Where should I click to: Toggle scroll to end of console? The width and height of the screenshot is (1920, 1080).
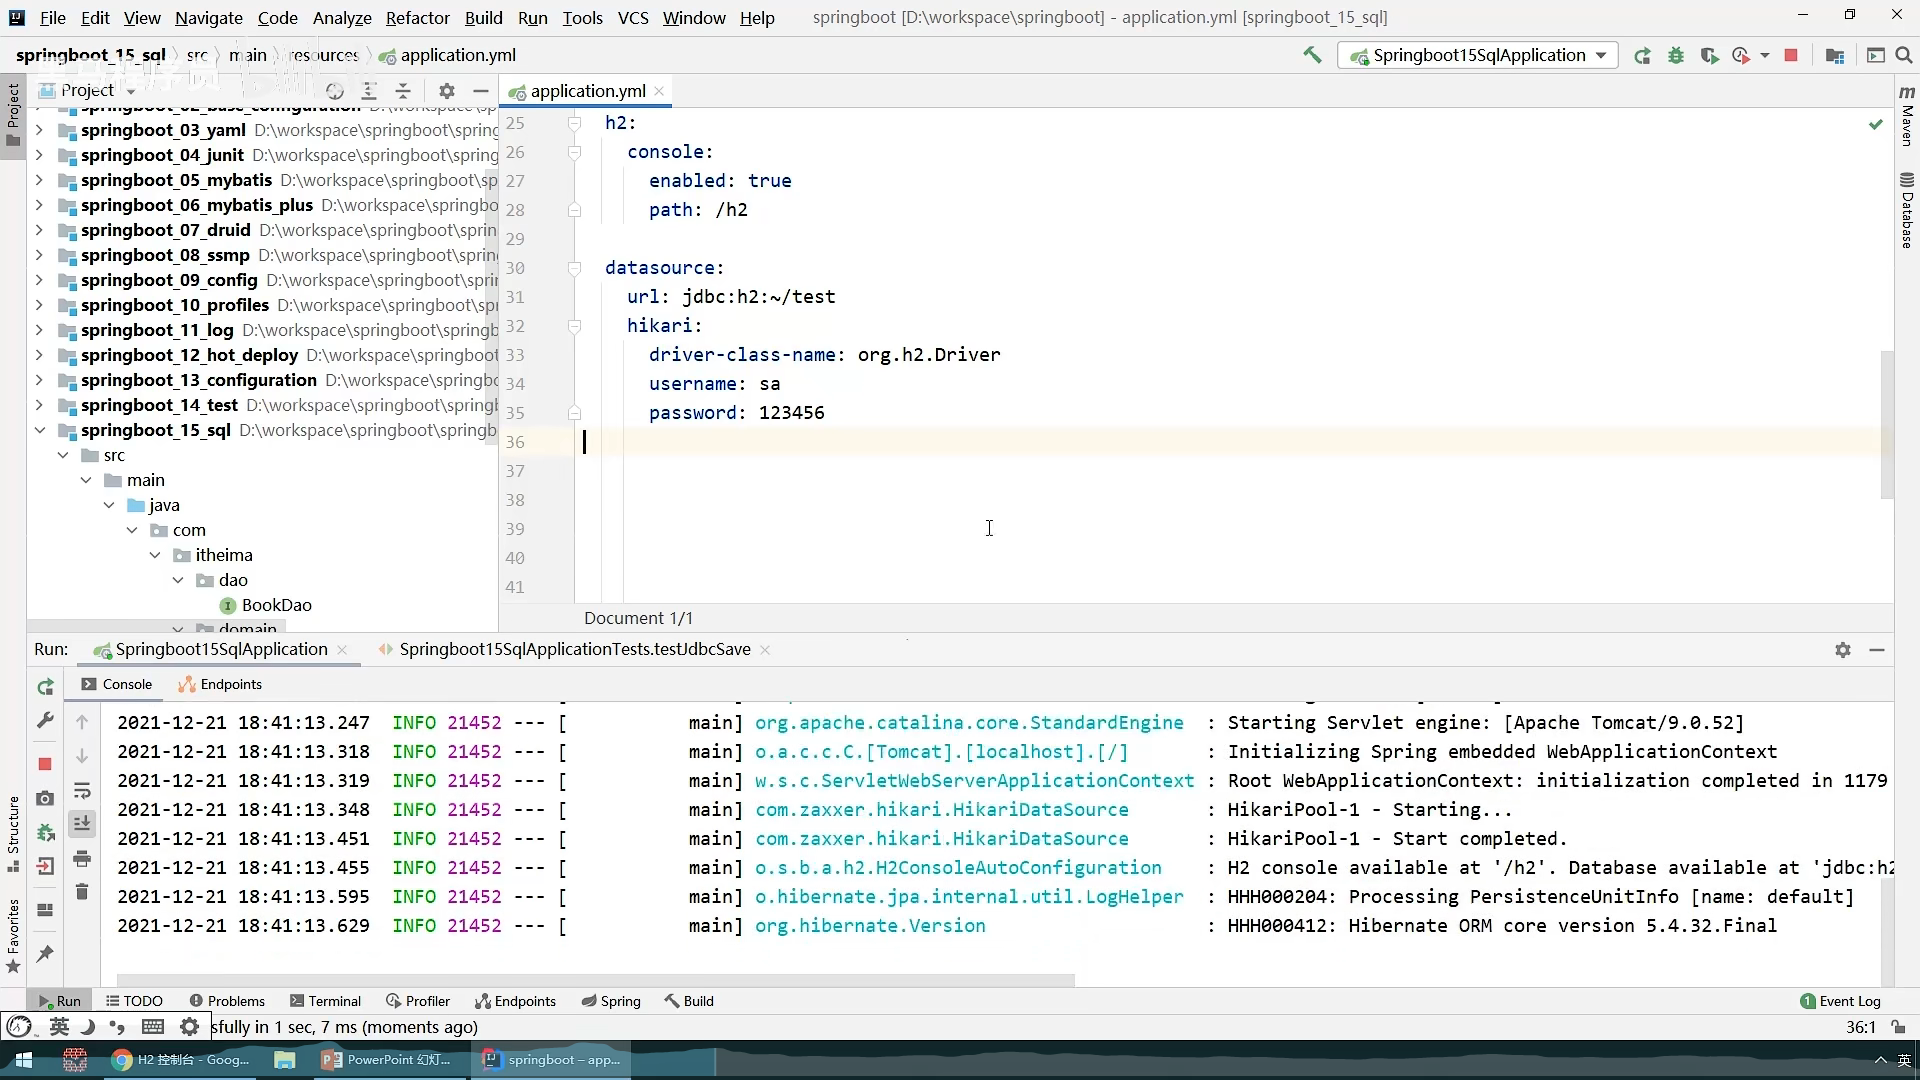[82, 823]
